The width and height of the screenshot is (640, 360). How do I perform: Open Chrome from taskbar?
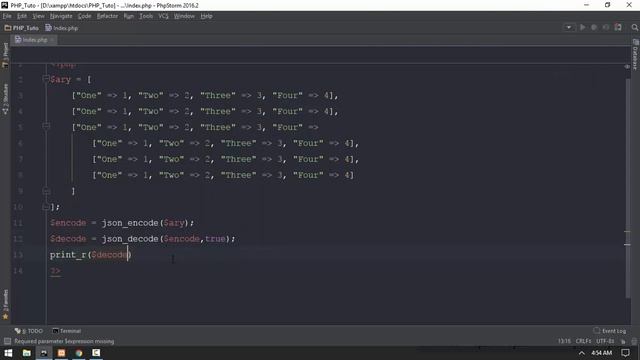(79, 353)
